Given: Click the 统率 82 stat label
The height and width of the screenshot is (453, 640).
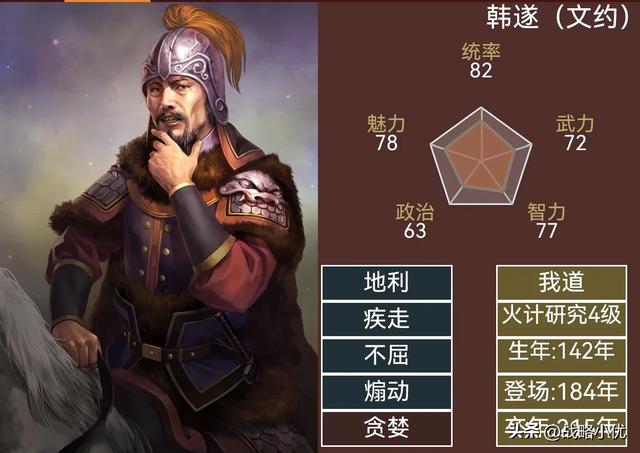Looking at the screenshot, I should click(x=481, y=61).
